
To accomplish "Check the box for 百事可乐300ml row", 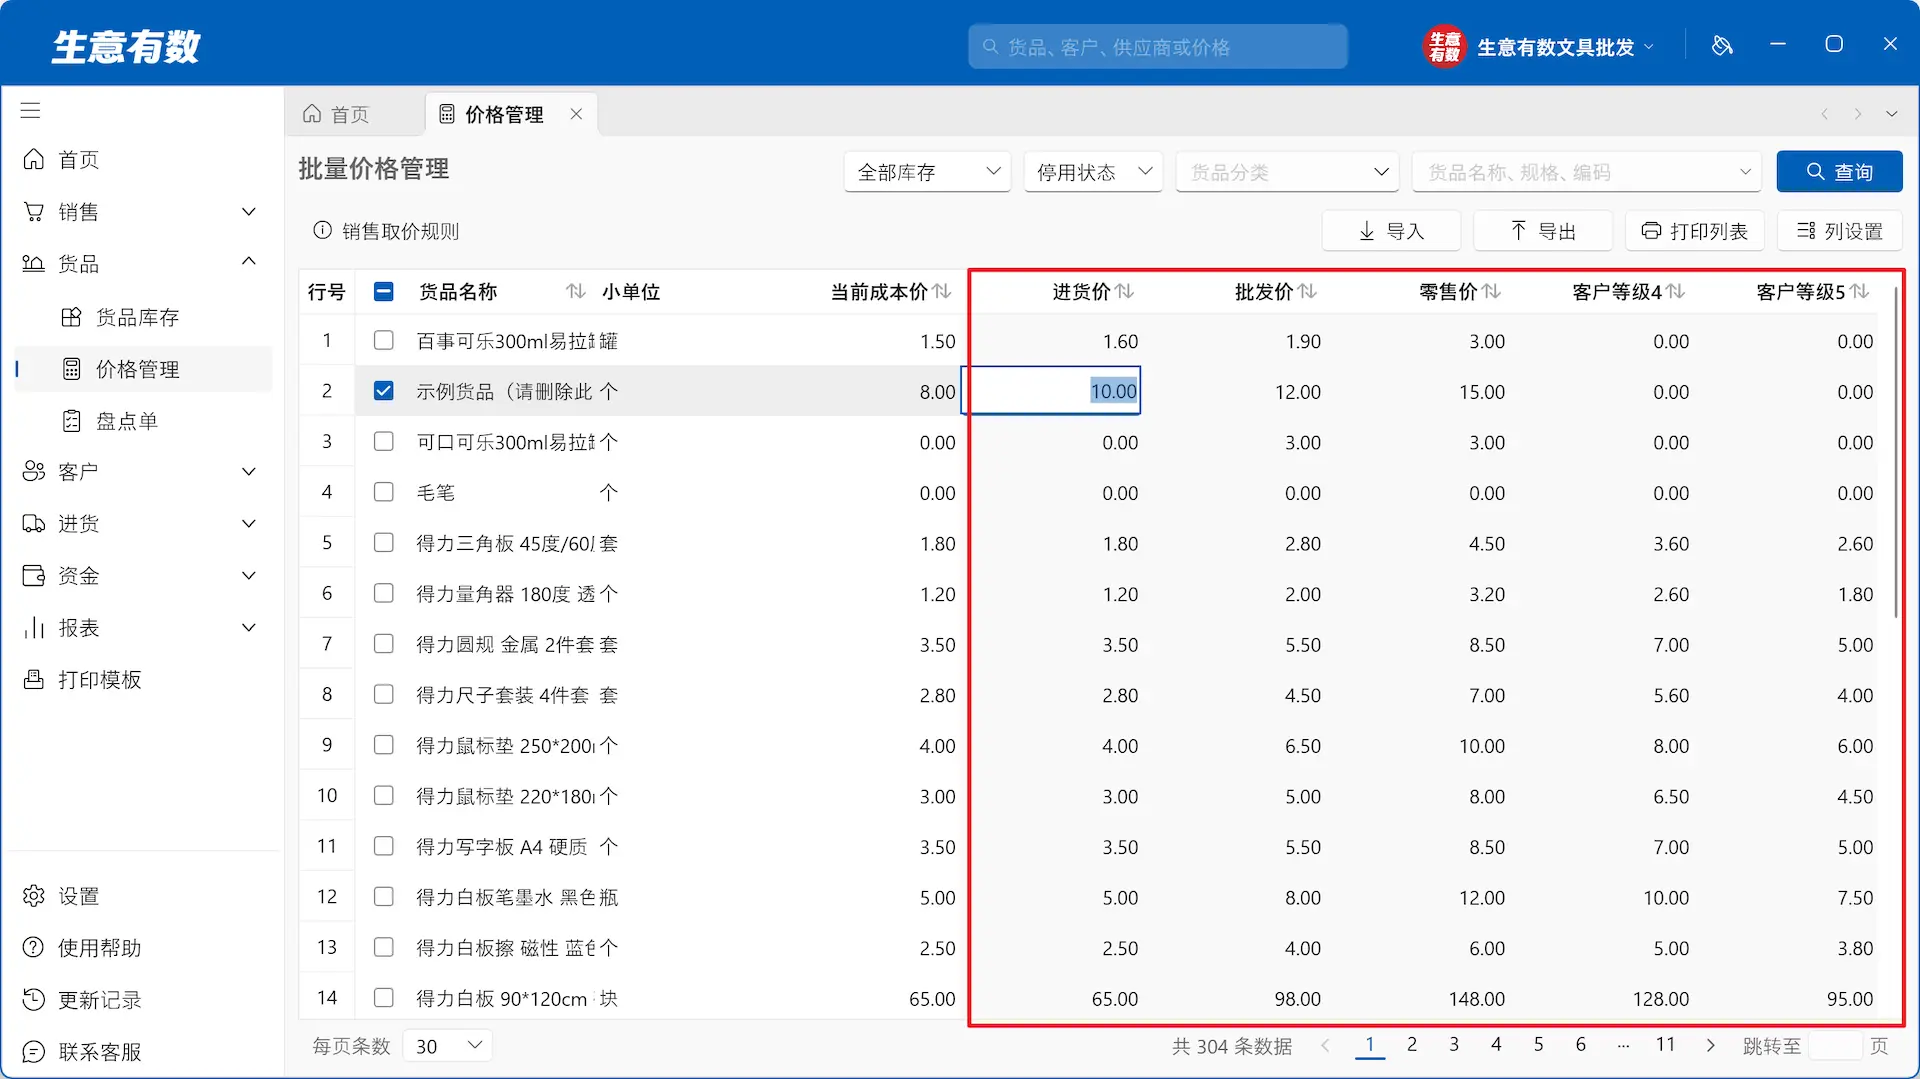I will point(384,341).
